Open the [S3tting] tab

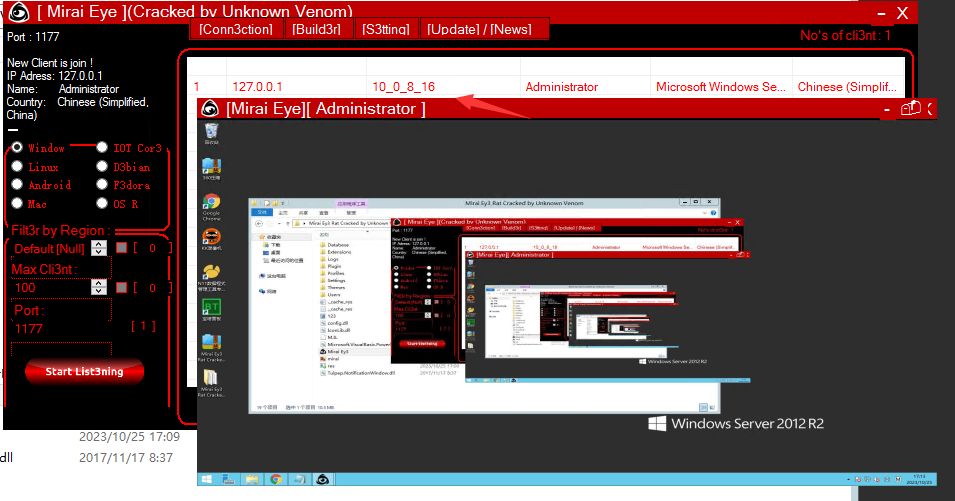click(386, 29)
